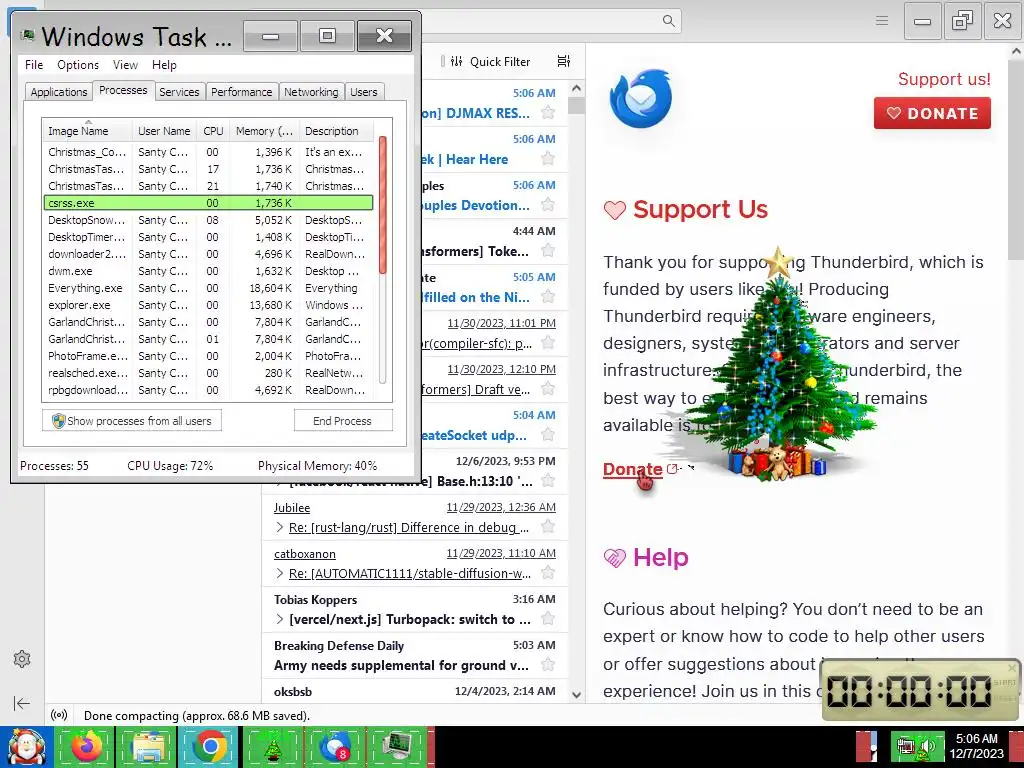The width and height of the screenshot is (1024, 768).
Task: Select the explorer.exe process row
Action: click(x=209, y=305)
